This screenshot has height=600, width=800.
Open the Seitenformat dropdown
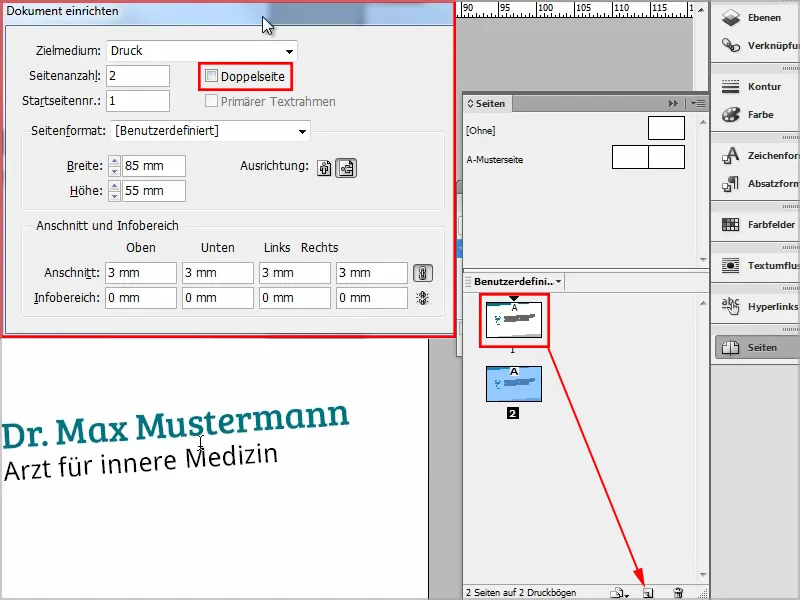pyautogui.click(x=210, y=131)
